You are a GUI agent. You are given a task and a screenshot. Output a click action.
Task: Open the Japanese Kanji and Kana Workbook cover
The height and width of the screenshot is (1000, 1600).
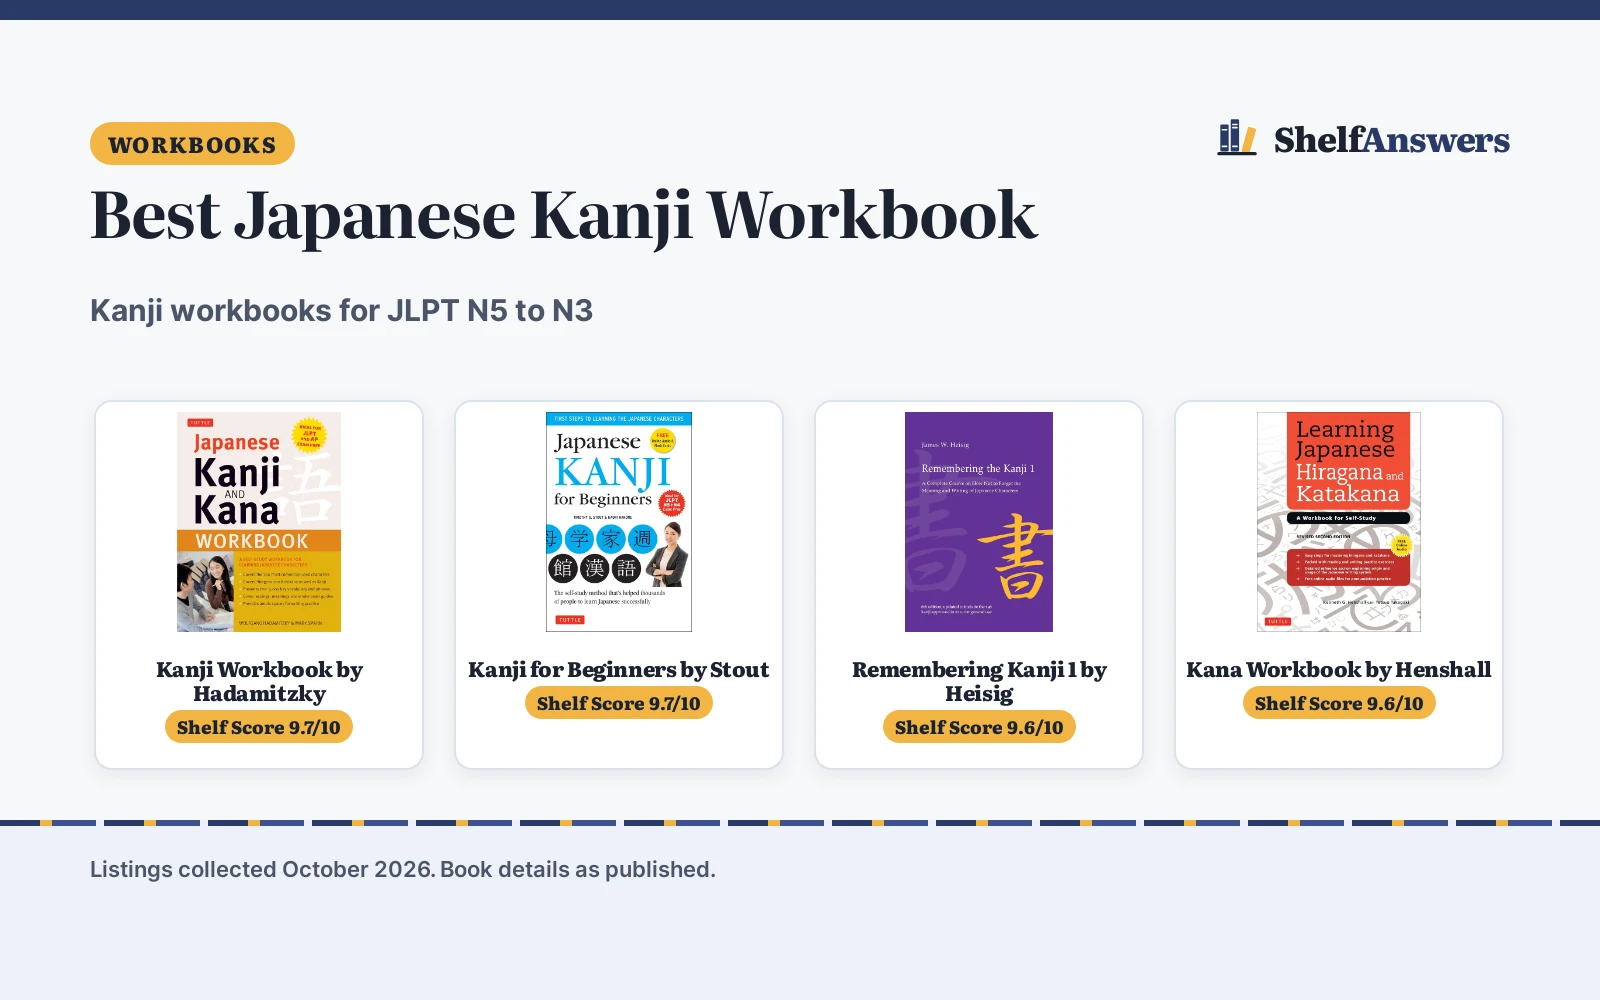[259, 522]
